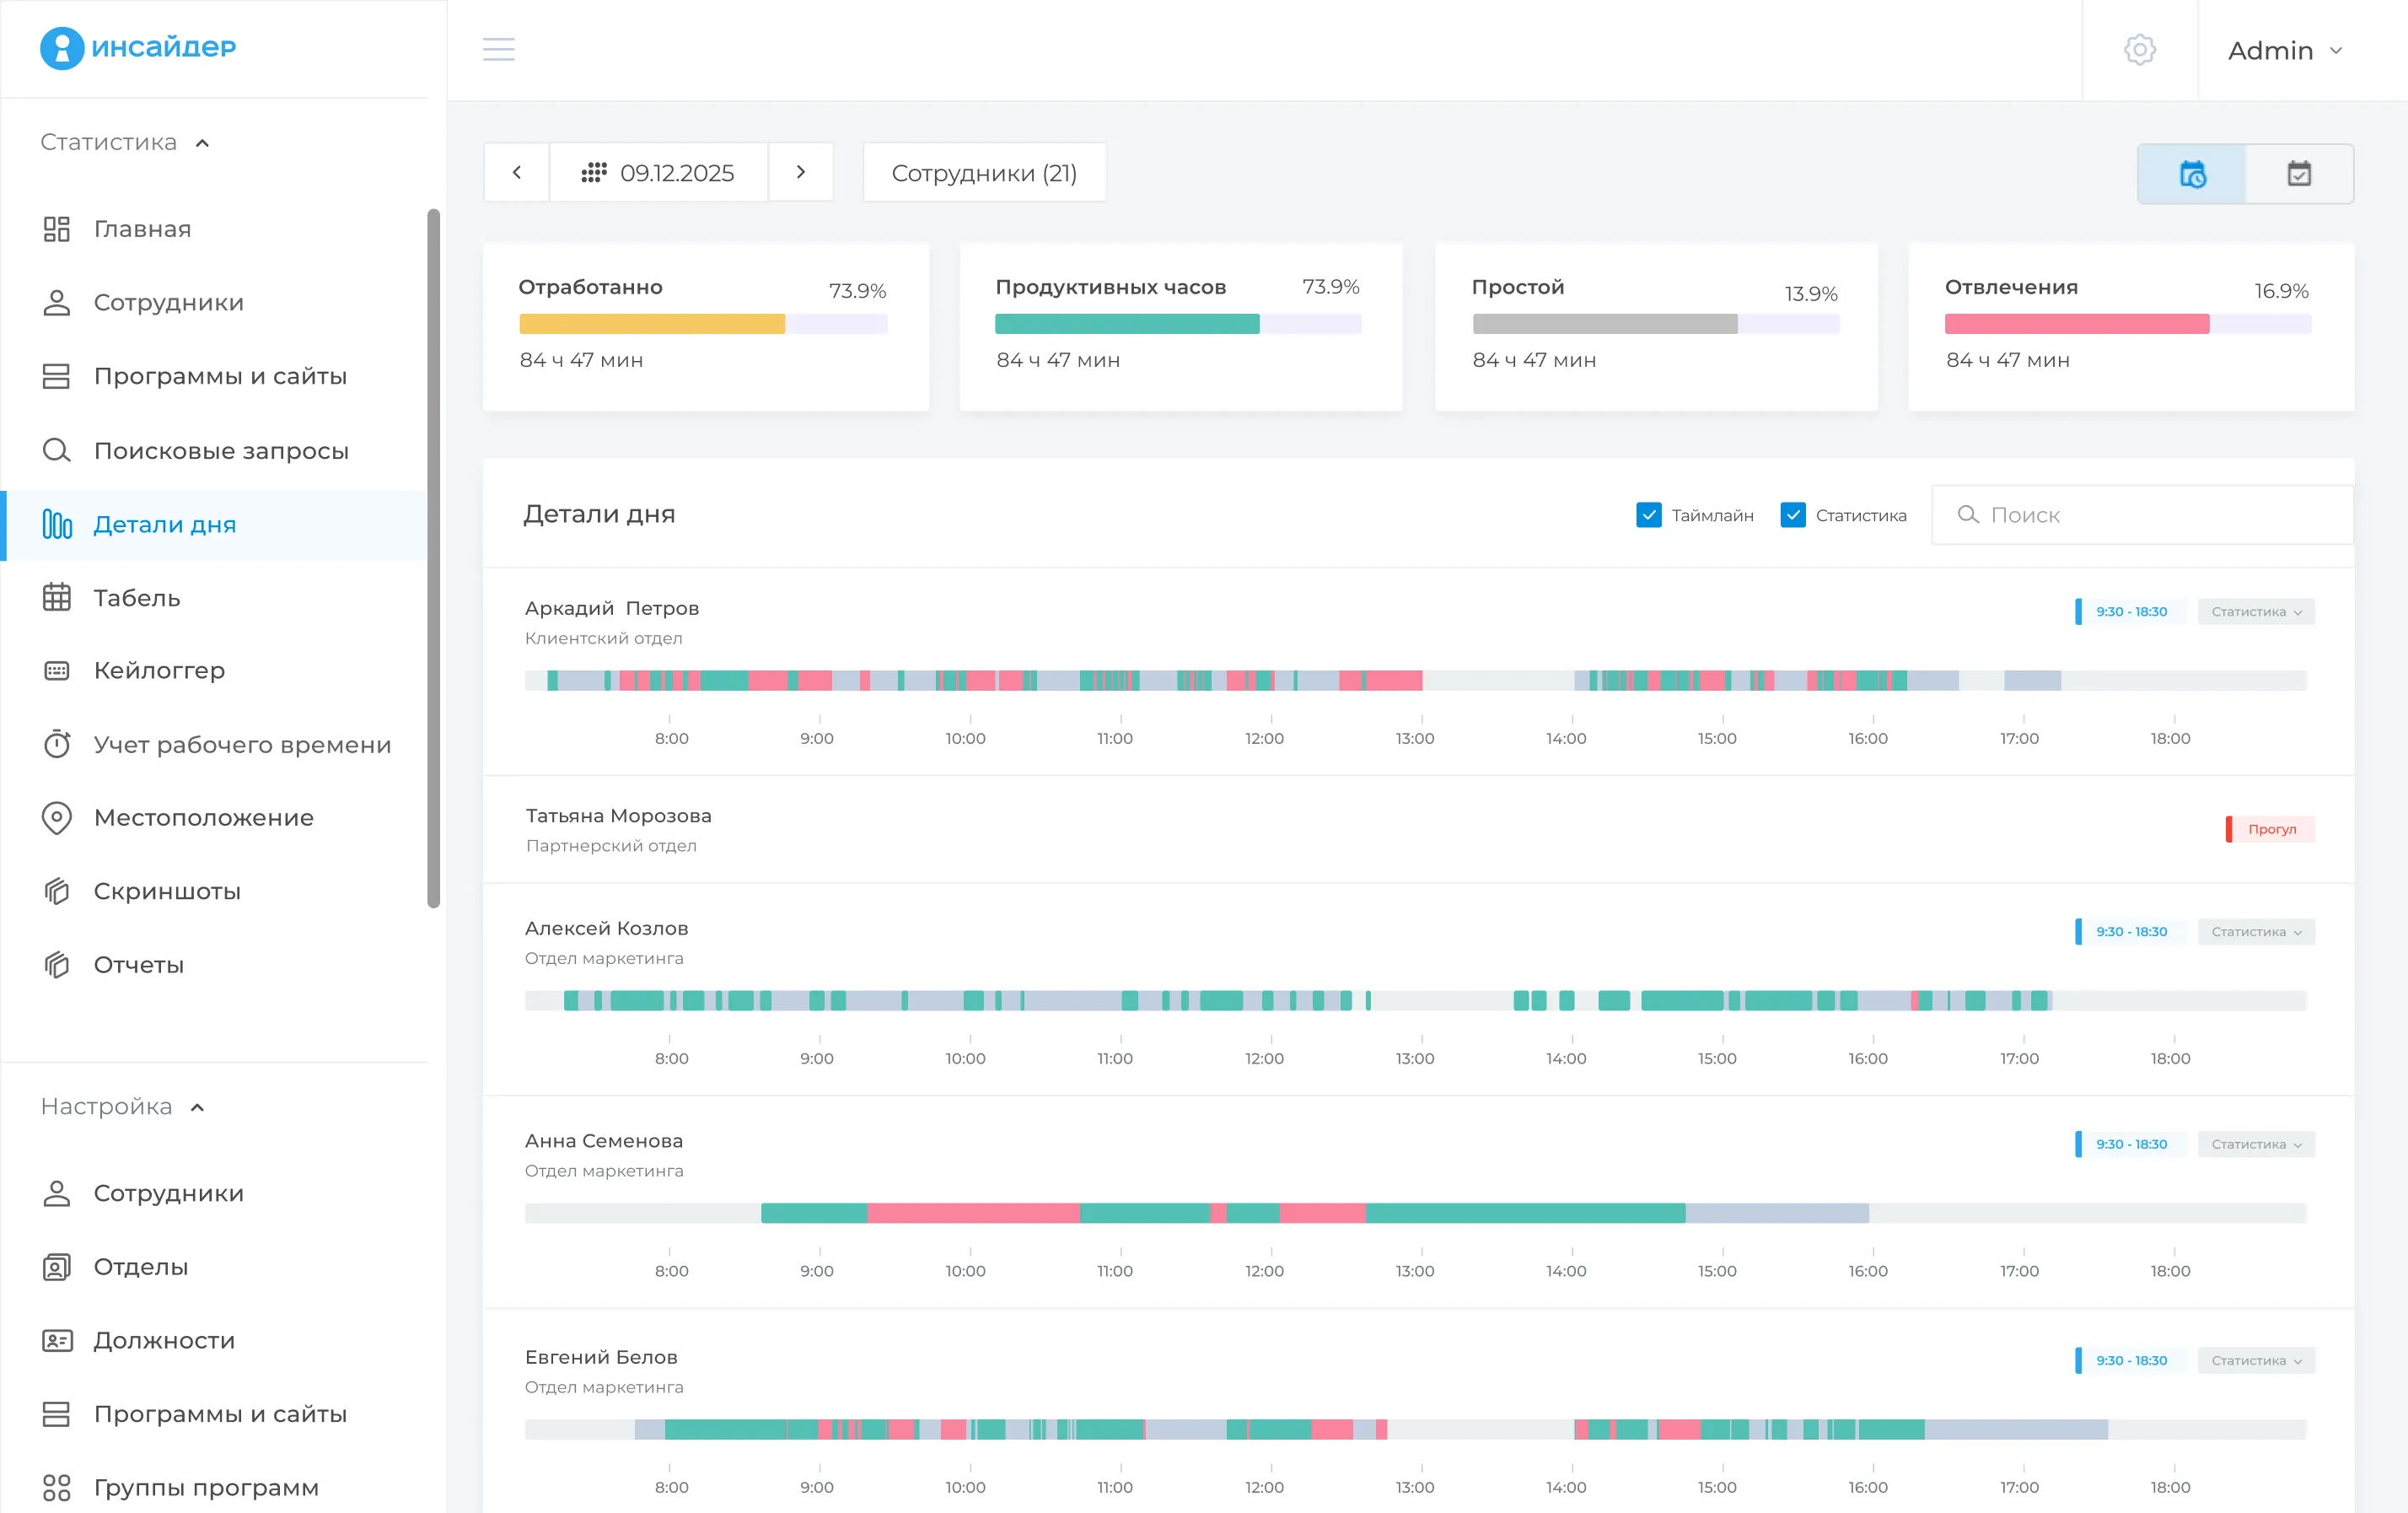Open the Admin user dropdown

(x=2284, y=50)
